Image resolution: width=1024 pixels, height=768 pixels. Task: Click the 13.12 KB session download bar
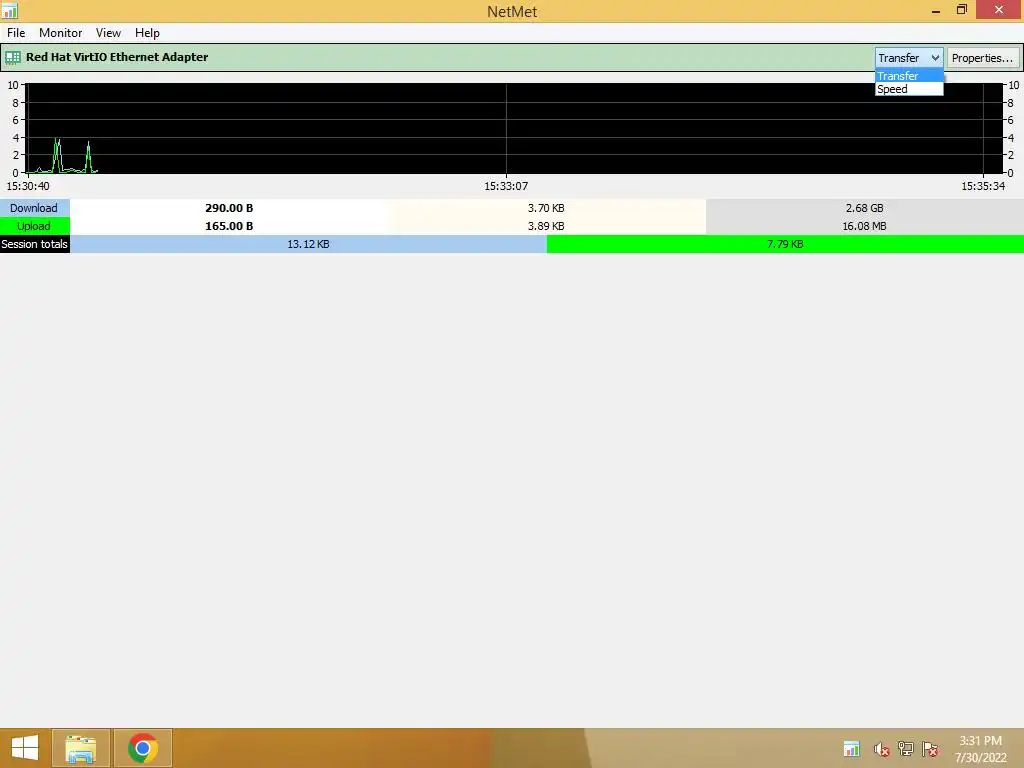[308, 244]
